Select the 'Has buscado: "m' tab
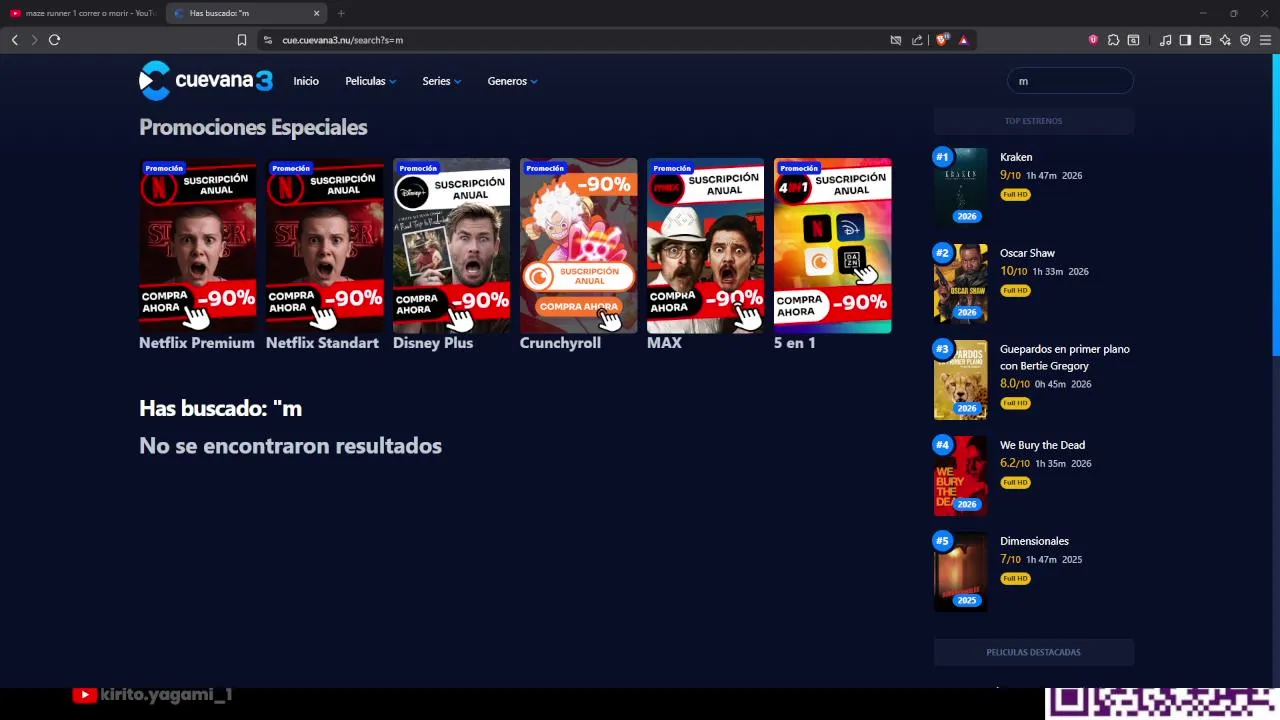This screenshot has height=720, width=1280. click(246, 13)
